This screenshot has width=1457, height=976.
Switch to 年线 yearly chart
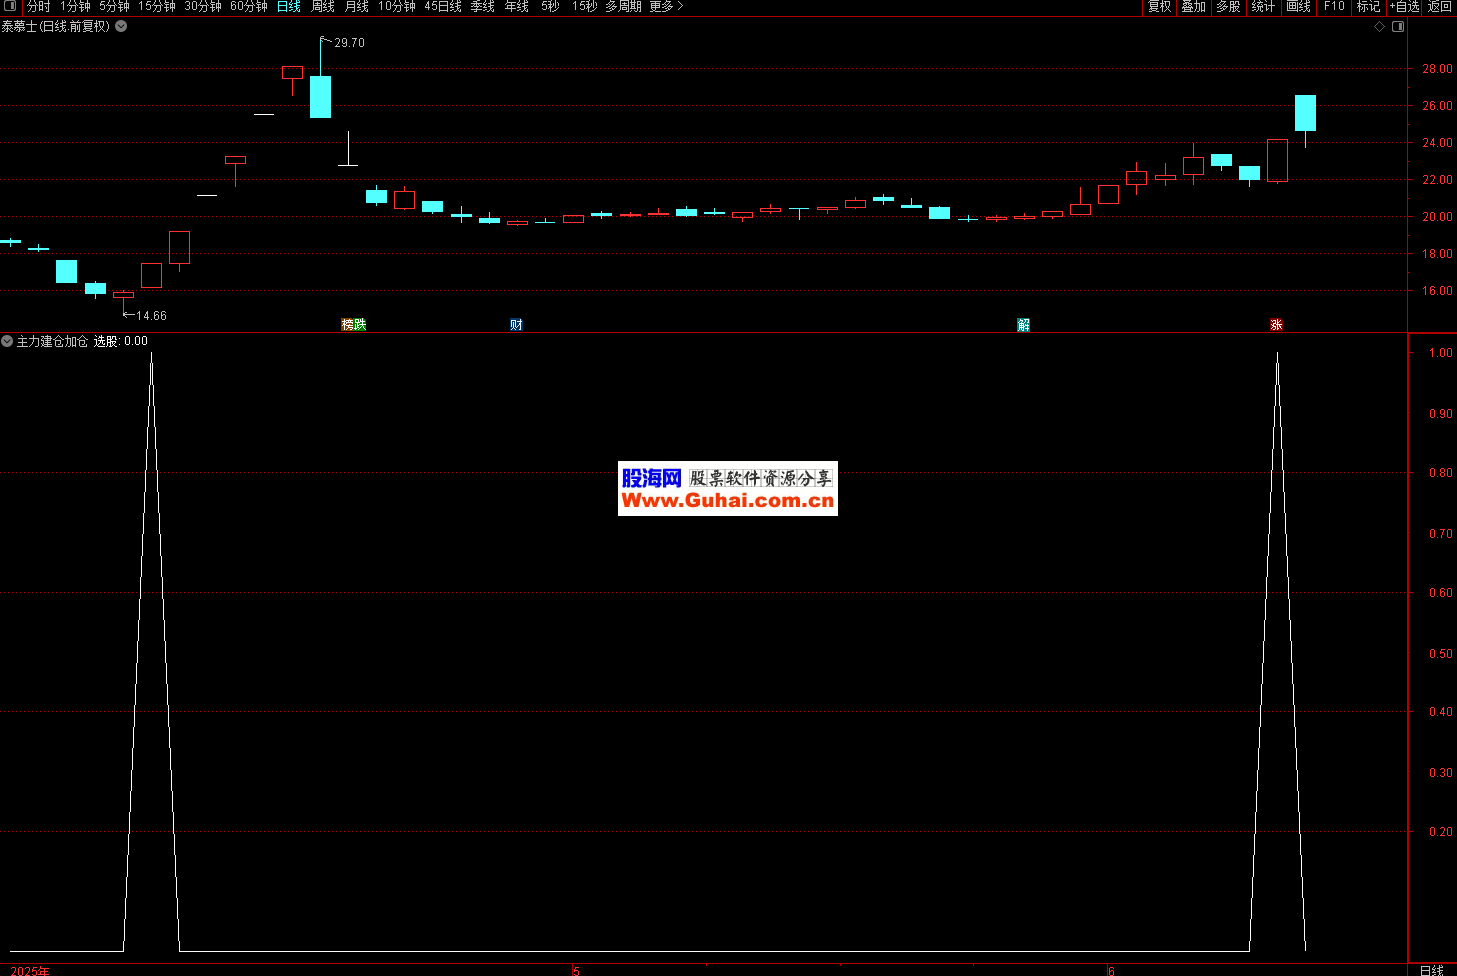[517, 7]
